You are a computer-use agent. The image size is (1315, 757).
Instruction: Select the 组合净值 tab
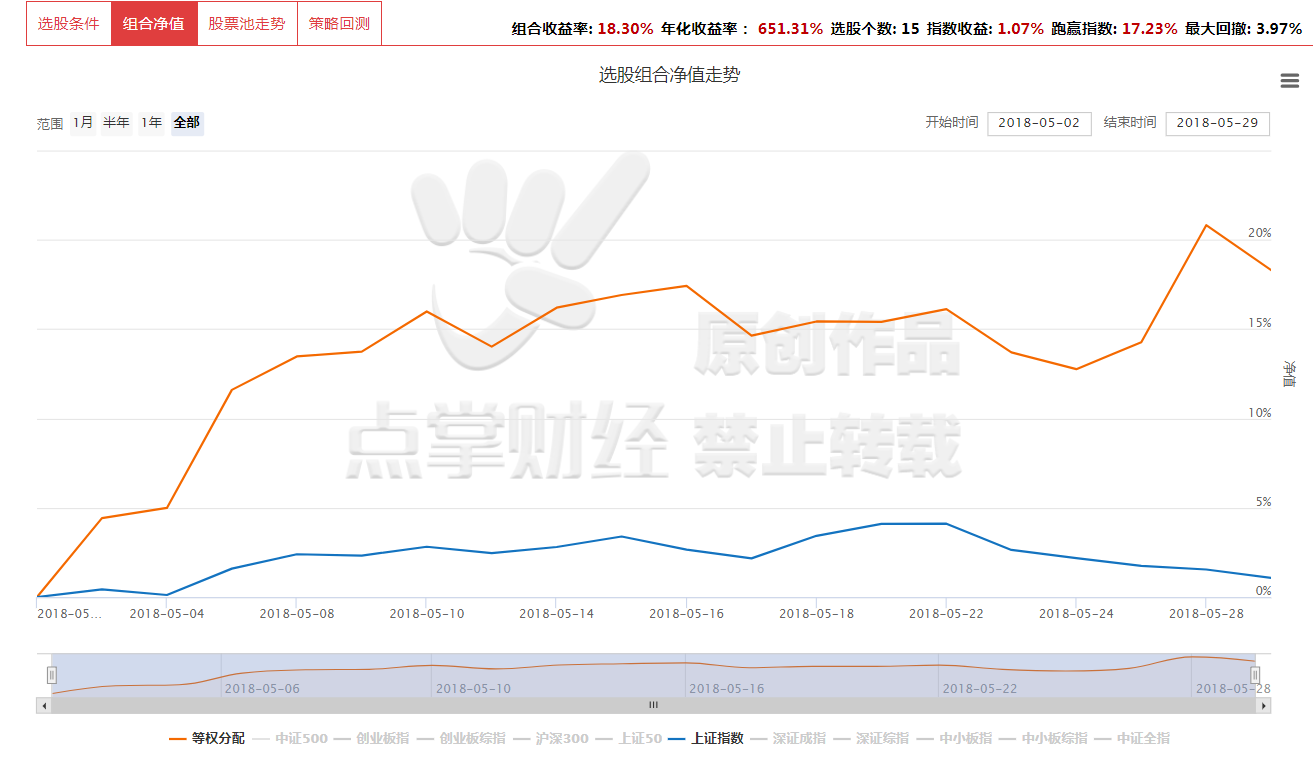pos(153,23)
